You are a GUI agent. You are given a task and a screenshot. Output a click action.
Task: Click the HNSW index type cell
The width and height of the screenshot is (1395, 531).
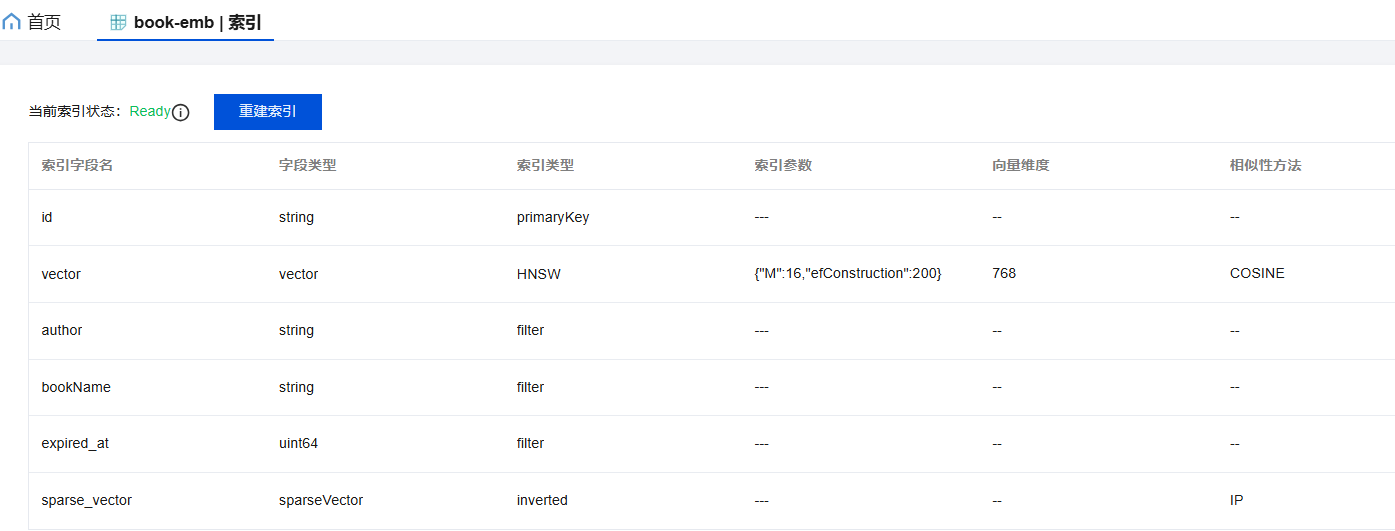tap(538, 274)
